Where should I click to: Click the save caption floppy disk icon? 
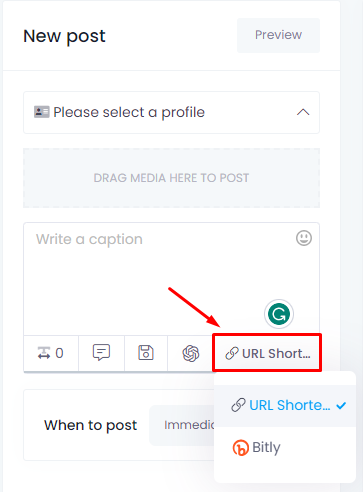coord(146,353)
